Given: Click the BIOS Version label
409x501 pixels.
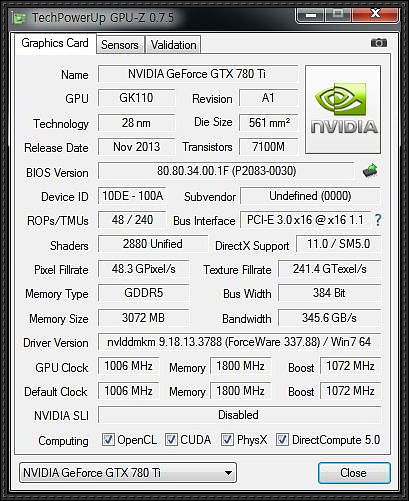Looking at the screenshot, I should coord(57,173).
